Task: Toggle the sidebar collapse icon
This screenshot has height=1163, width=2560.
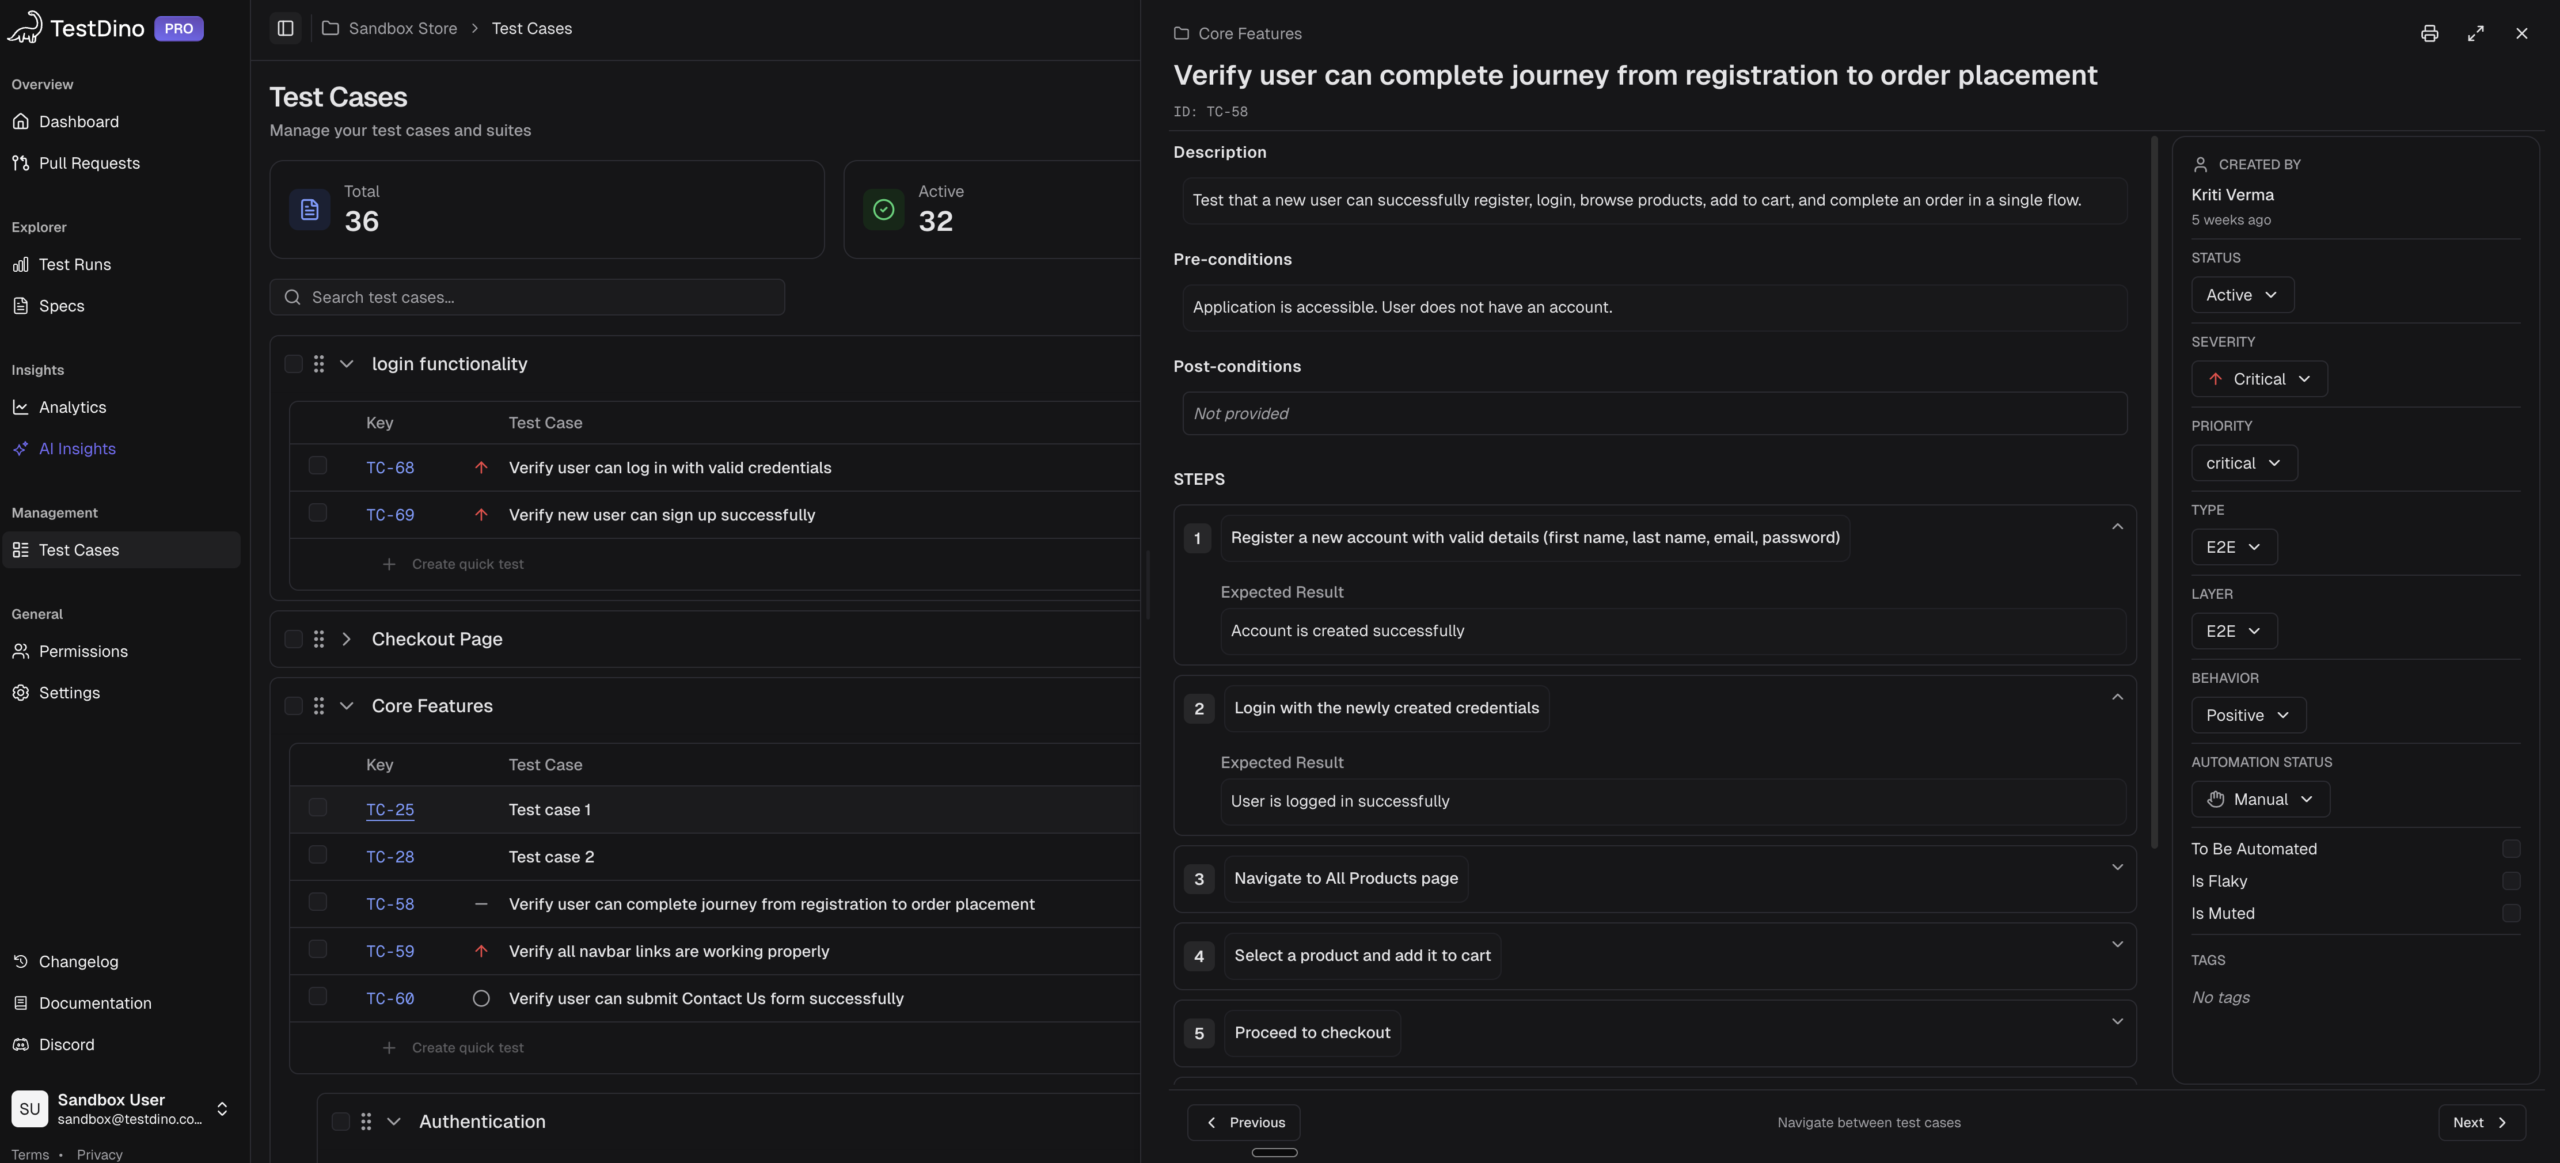Action: point(285,28)
